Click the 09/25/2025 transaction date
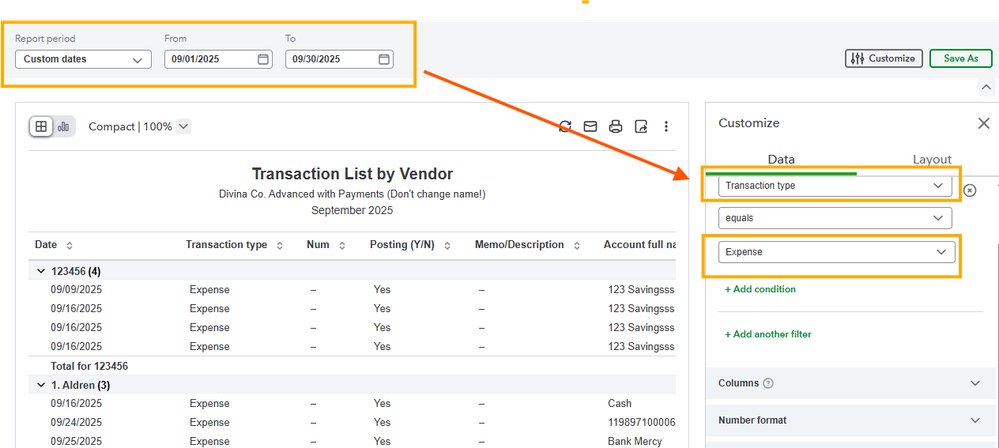 coord(76,442)
